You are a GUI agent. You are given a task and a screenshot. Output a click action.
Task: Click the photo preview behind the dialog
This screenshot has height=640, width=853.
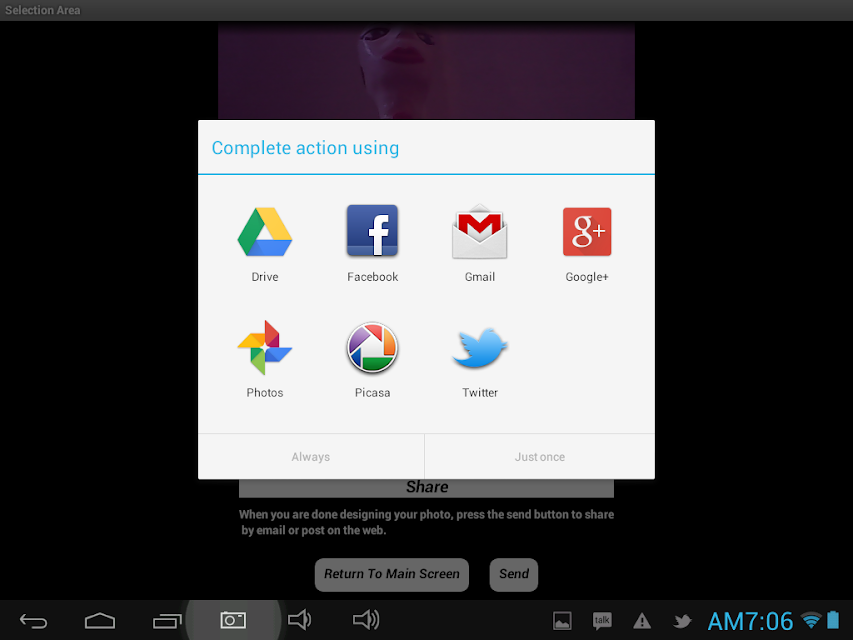(x=426, y=71)
